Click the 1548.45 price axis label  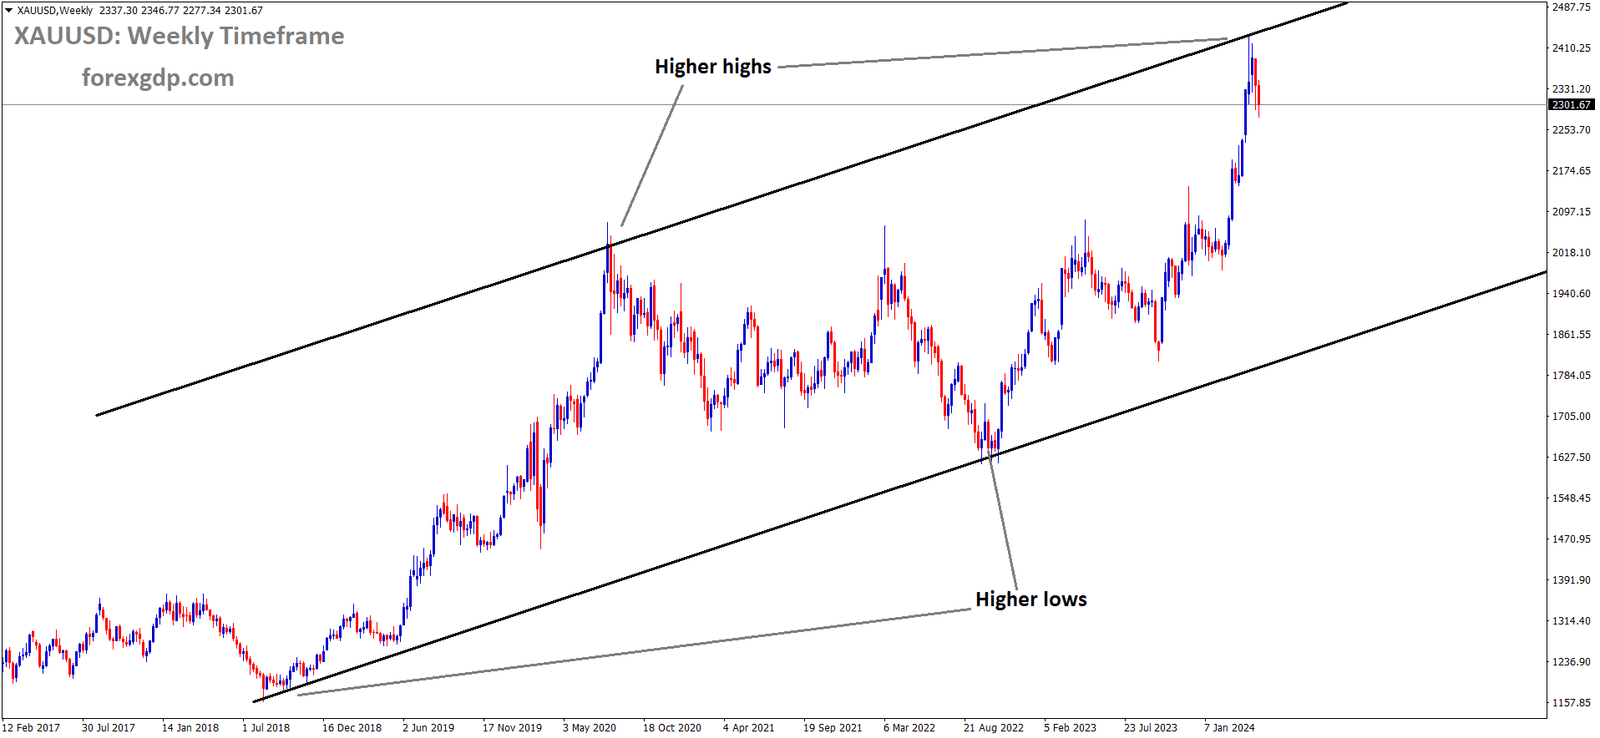coord(1571,498)
